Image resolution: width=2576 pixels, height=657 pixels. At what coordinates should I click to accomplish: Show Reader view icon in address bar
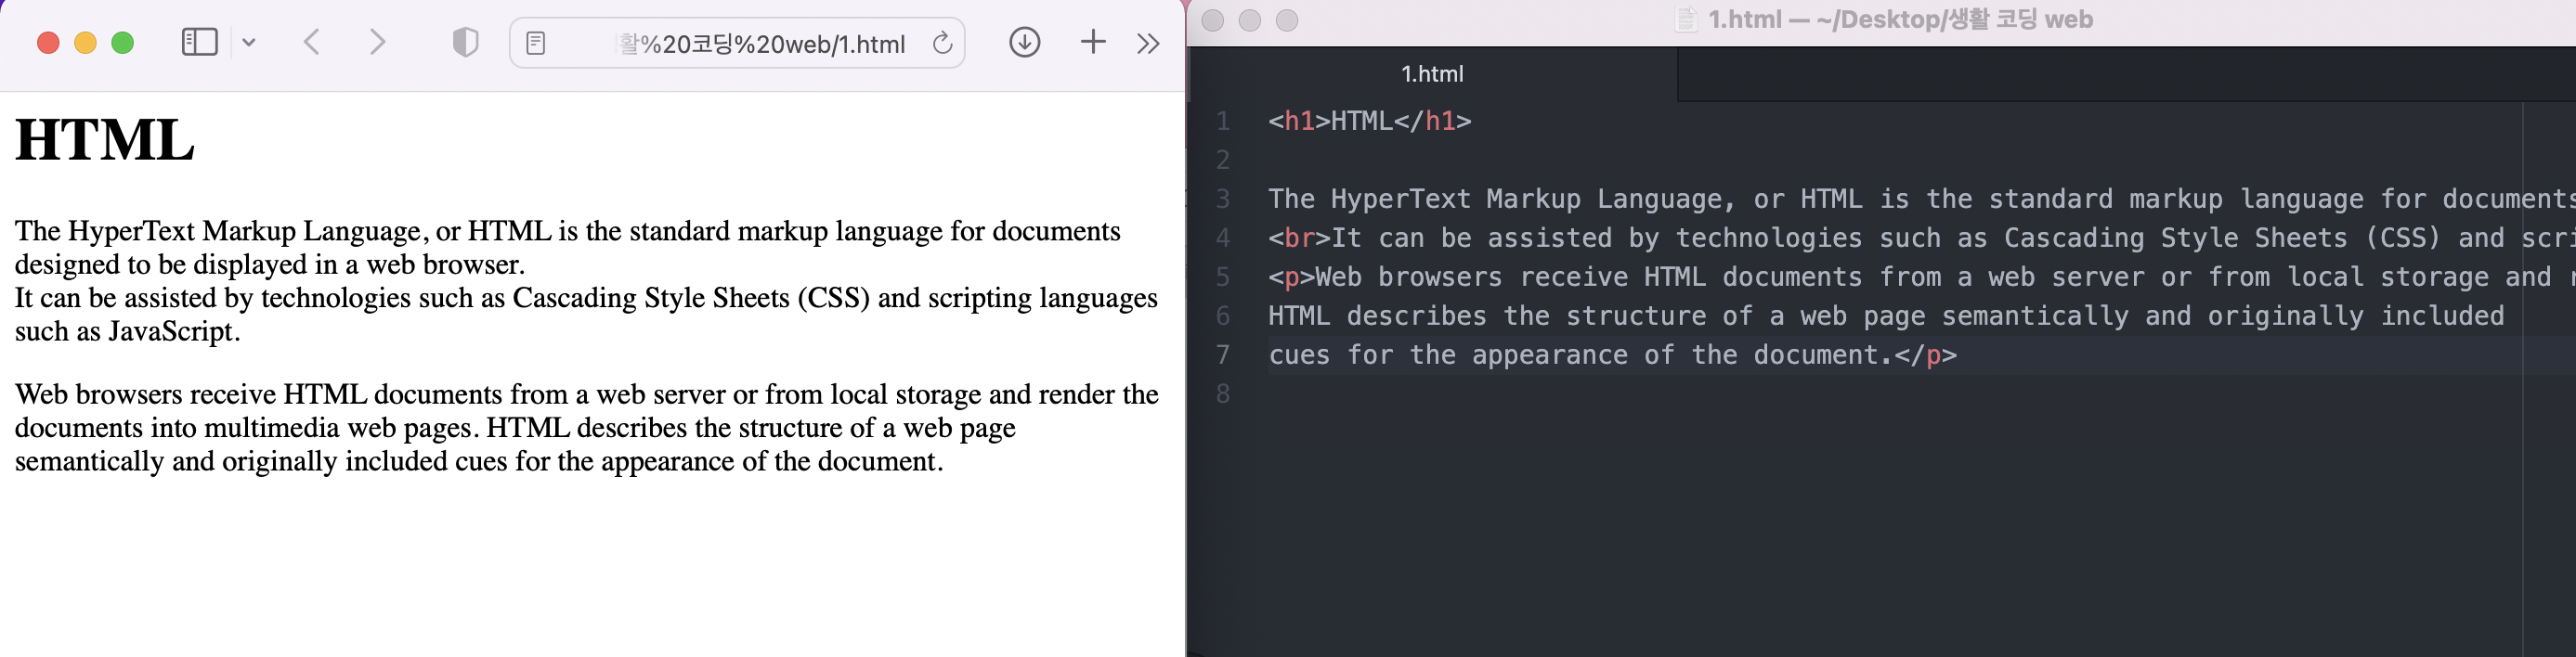pos(536,43)
